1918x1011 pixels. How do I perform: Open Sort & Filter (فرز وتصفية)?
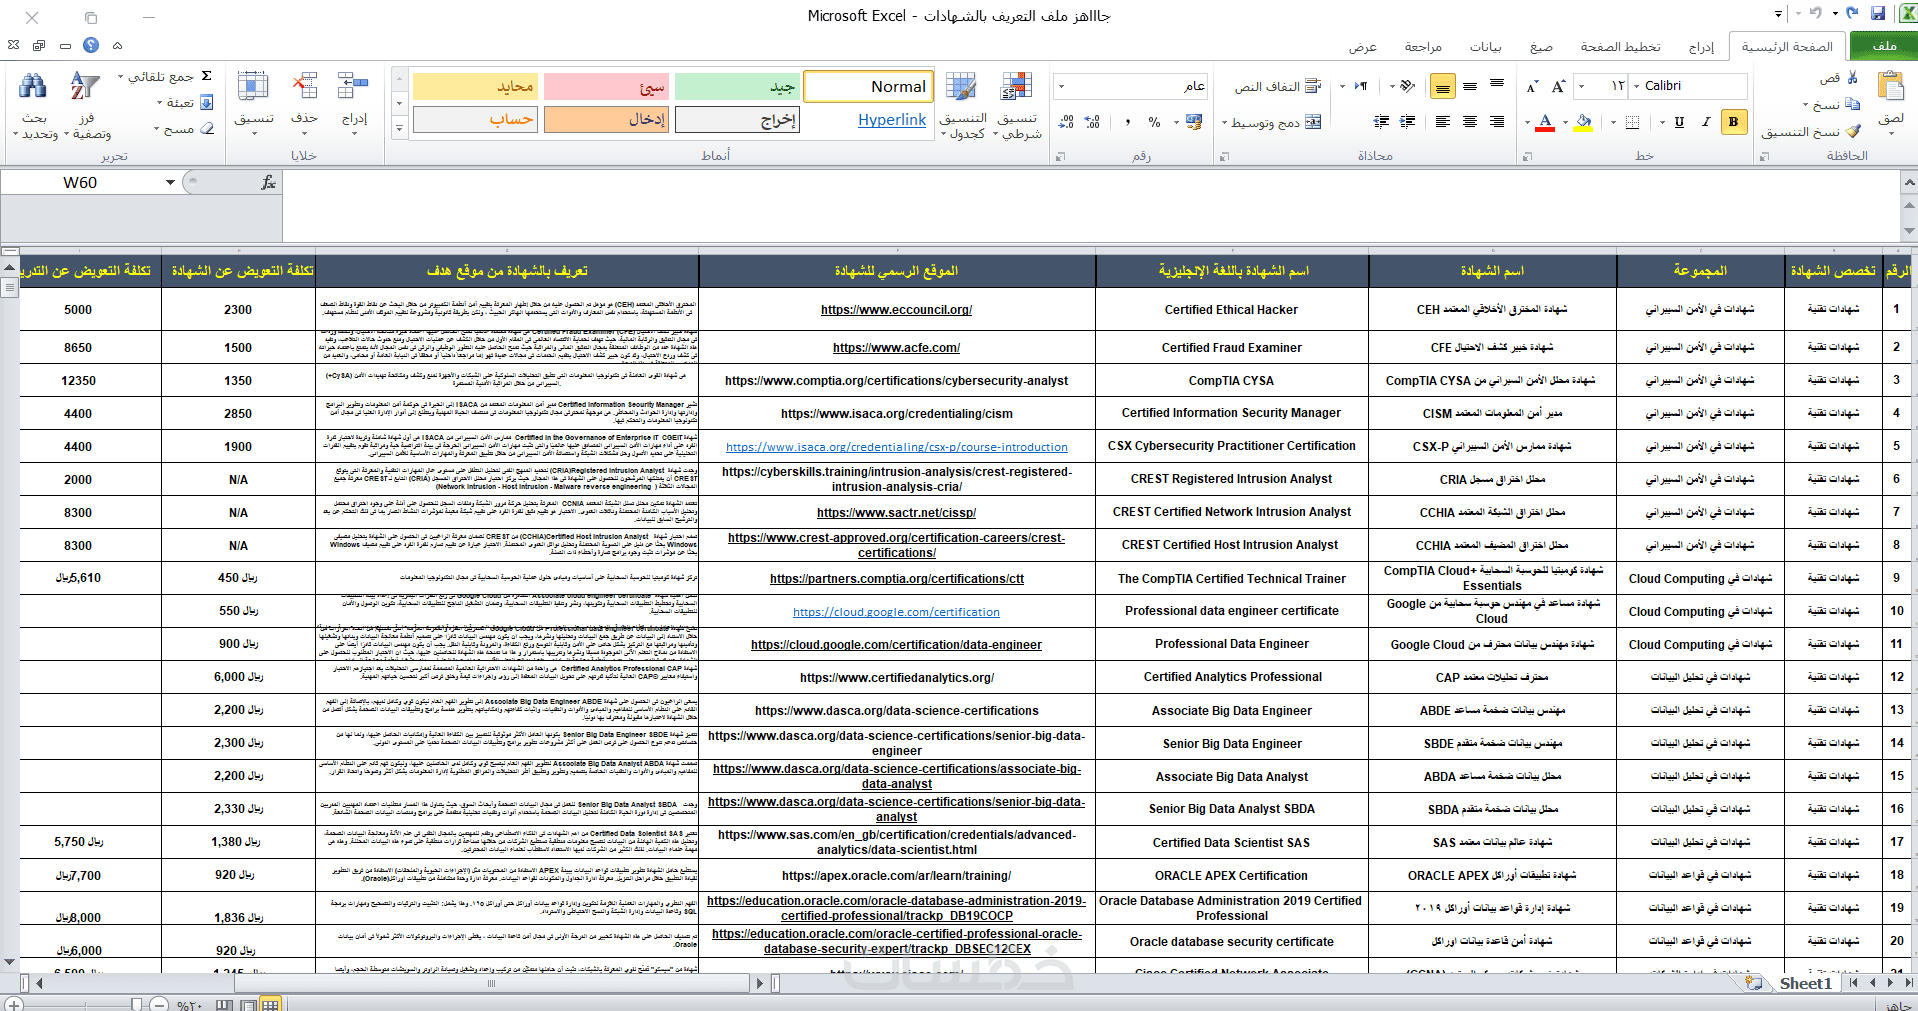(87, 105)
